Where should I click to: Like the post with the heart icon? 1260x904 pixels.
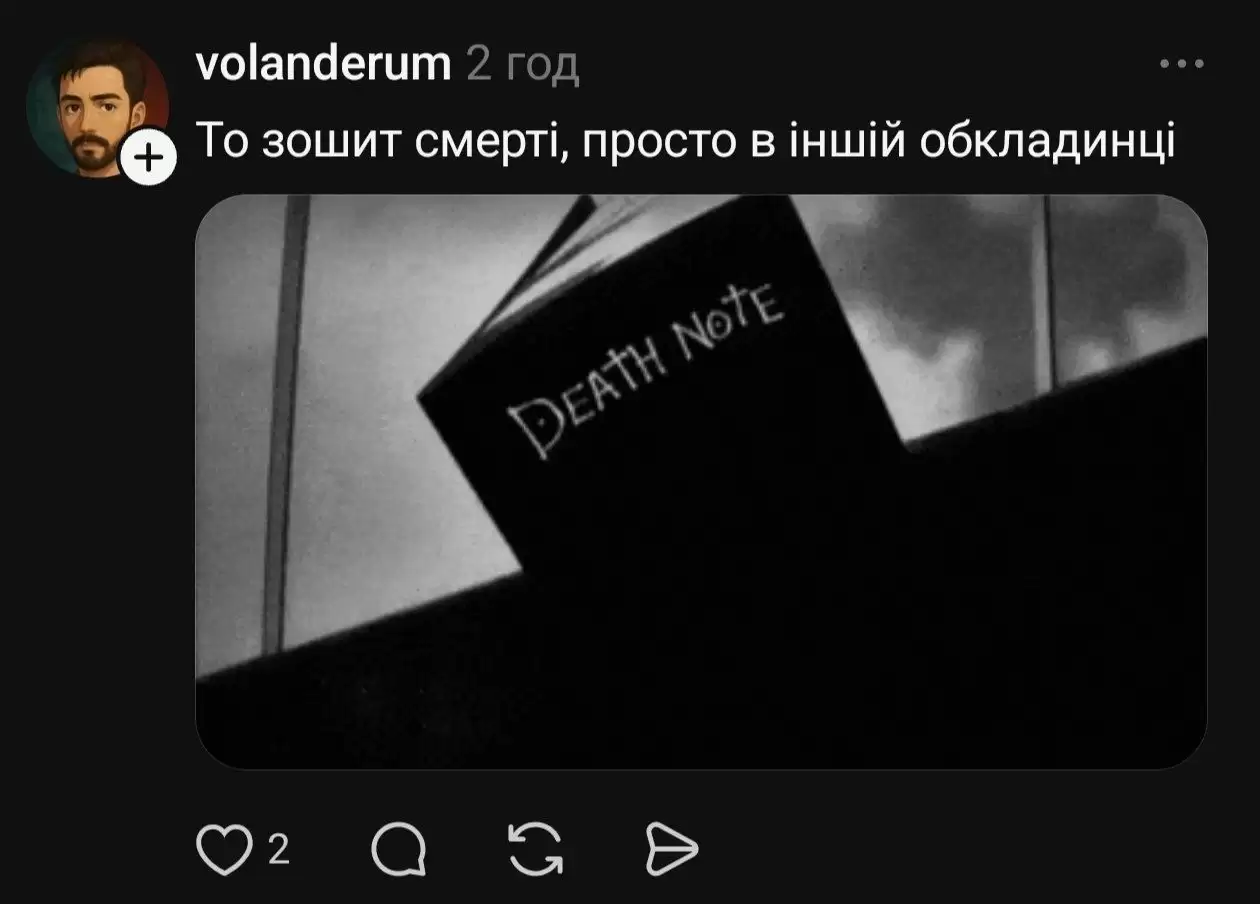click(x=223, y=850)
